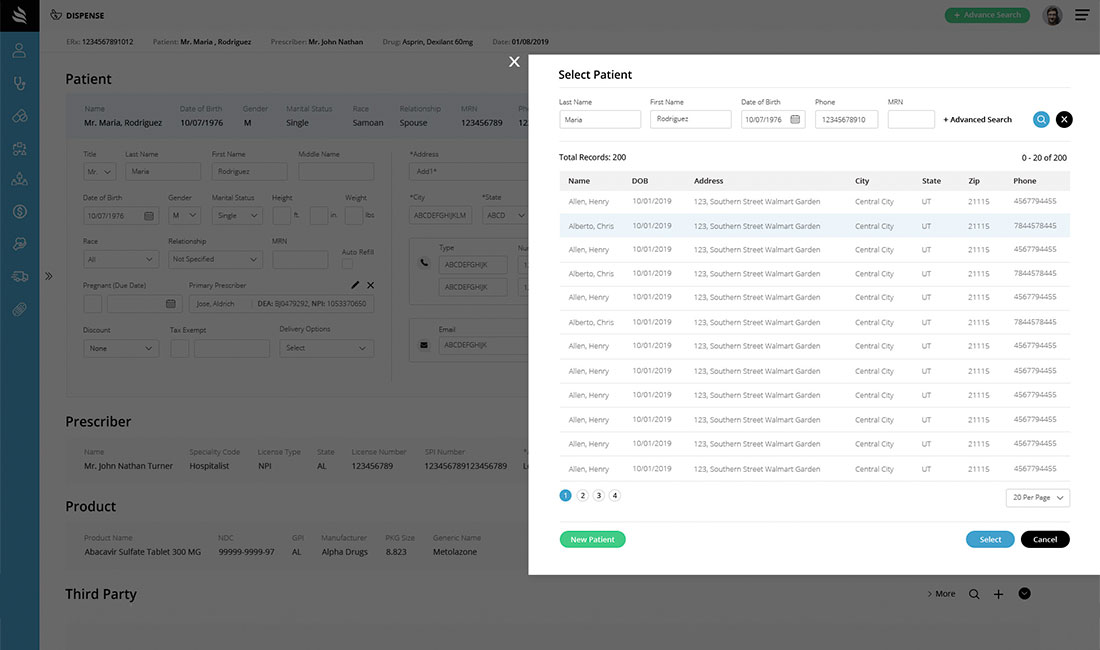Sort results by Address column header
This screenshot has width=1100, height=650.
click(709, 181)
